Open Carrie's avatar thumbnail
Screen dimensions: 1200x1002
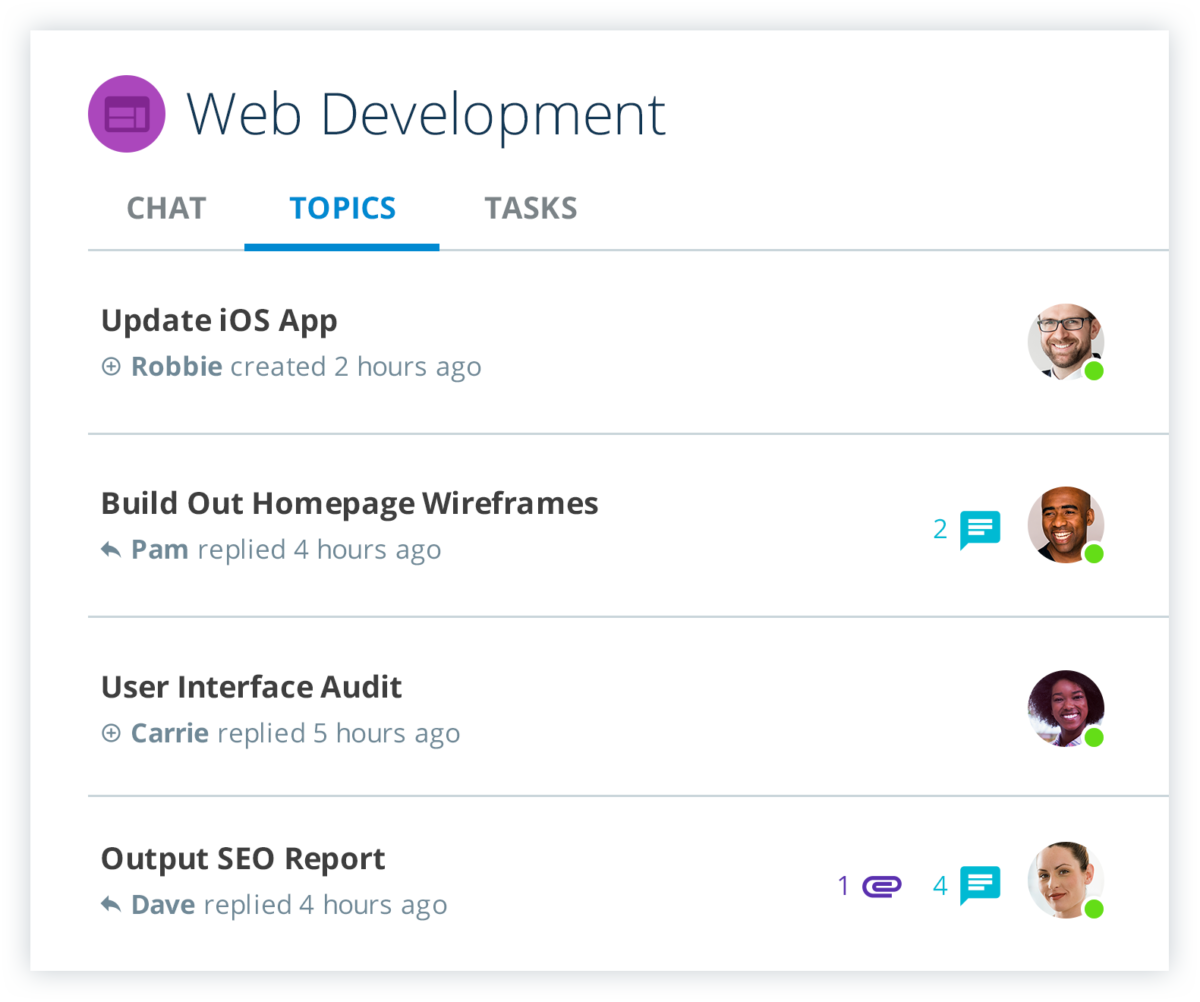pyautogui.click(x=1066, y=708)
